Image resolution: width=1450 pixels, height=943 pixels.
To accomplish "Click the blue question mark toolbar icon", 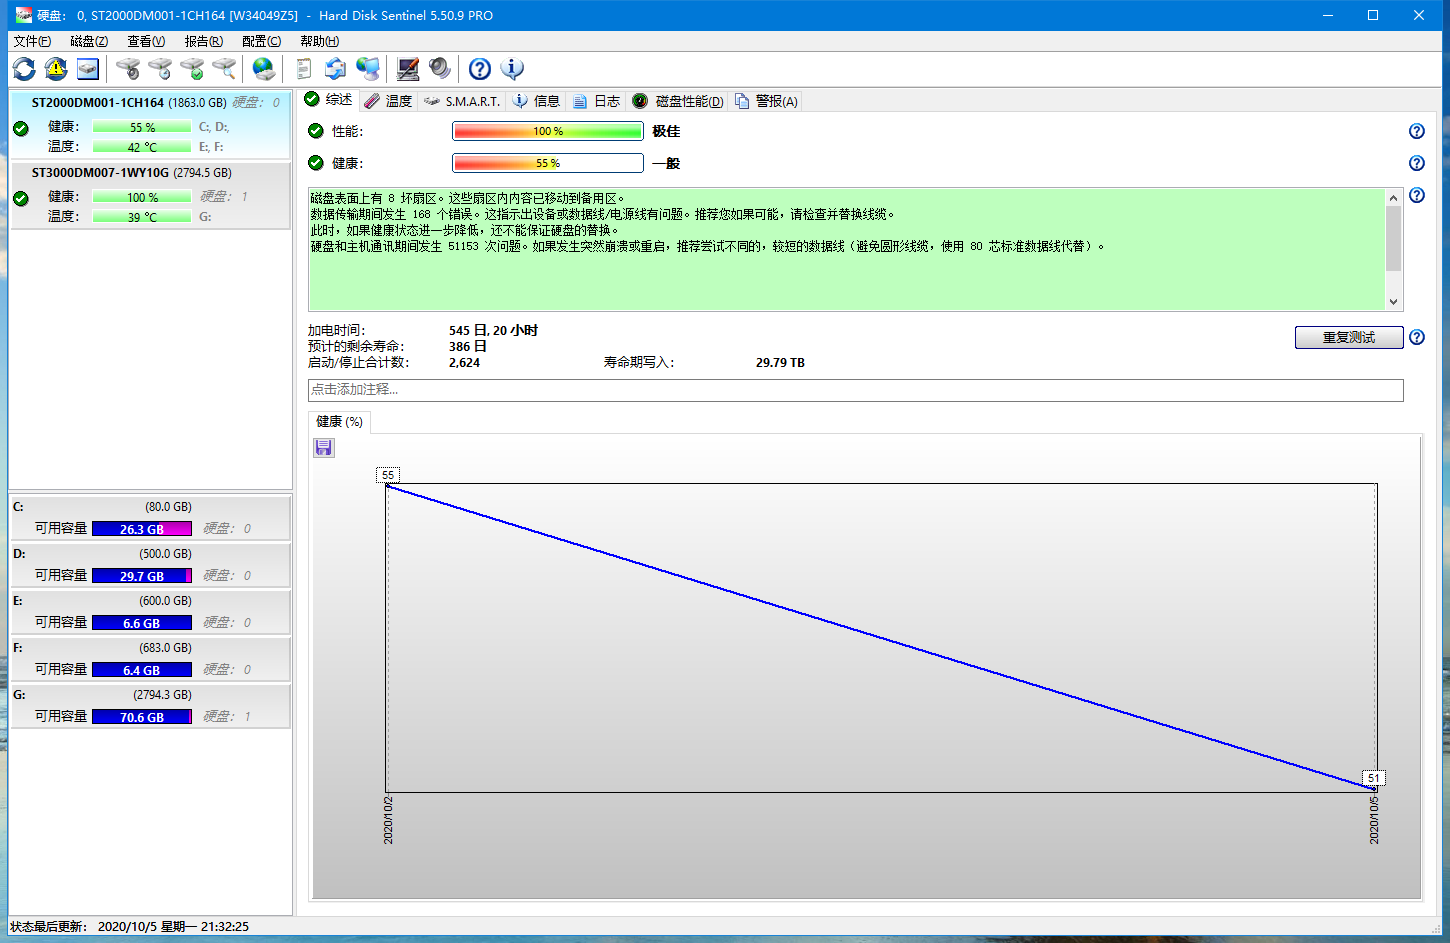I will pos(480,69).
